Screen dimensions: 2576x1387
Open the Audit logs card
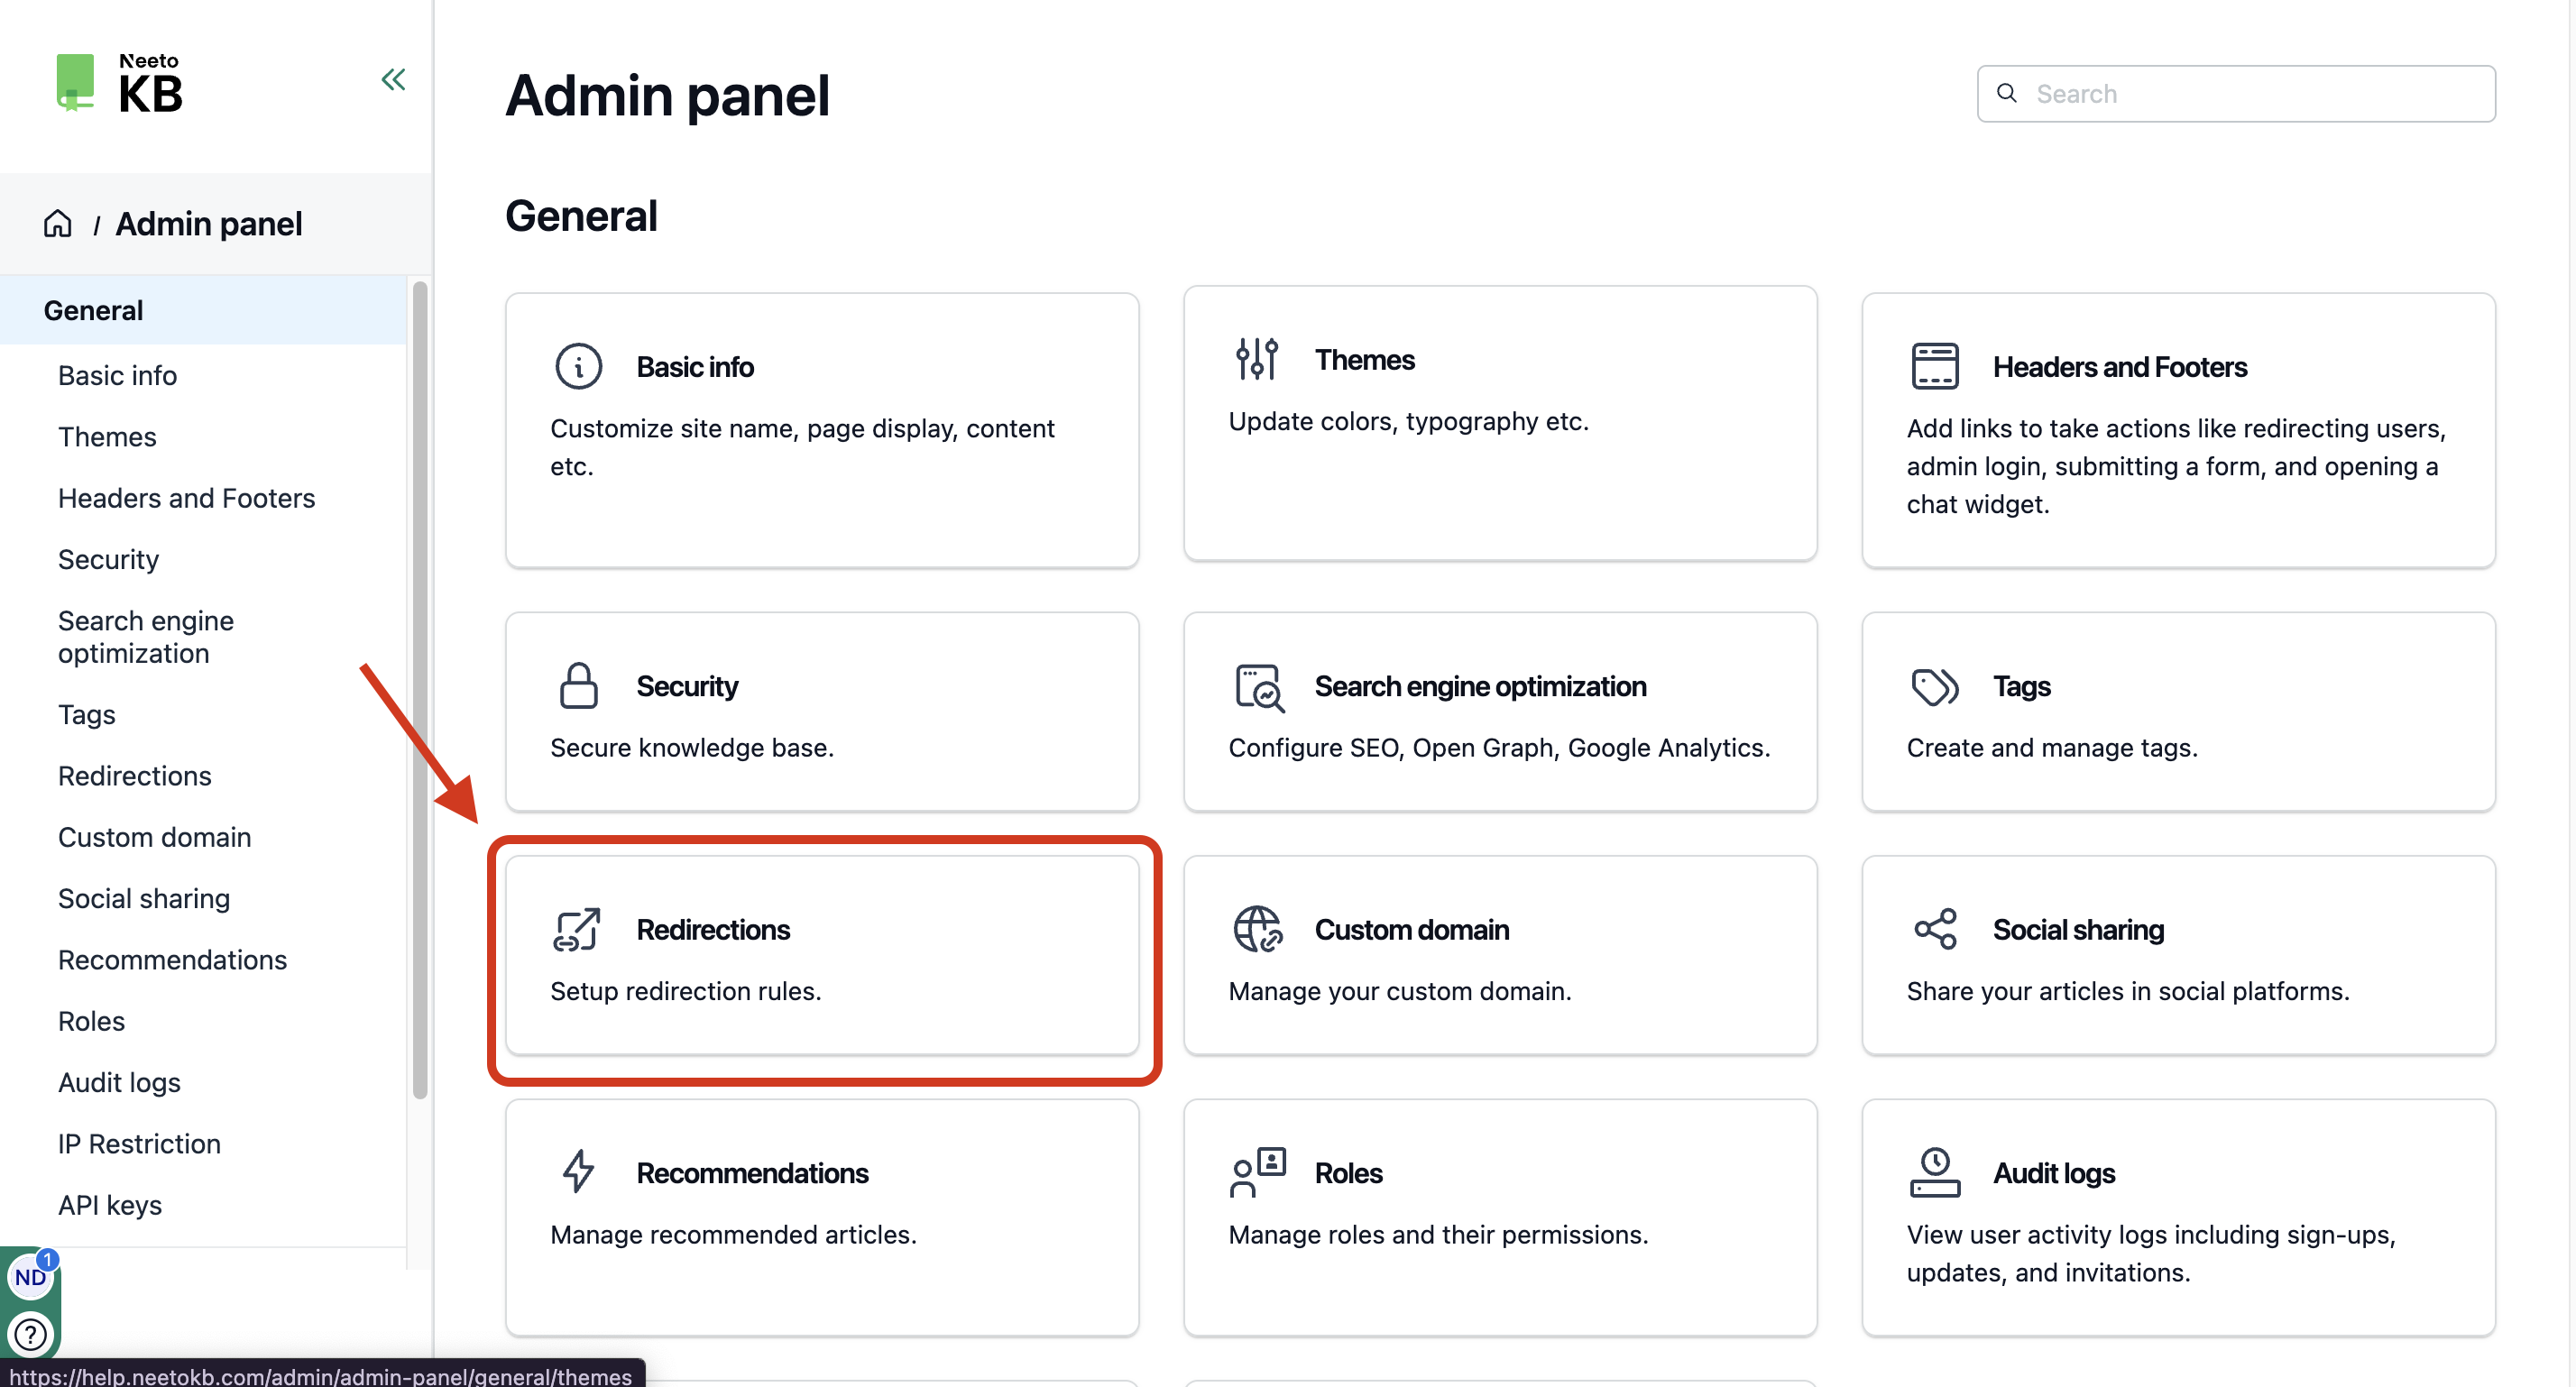click(x=2178, y=1217)
